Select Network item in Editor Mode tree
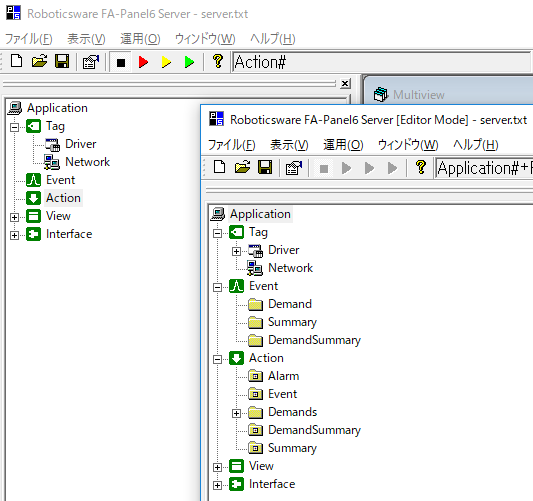The height and width of the screenshot is (501, 533). tap(290, 268)
